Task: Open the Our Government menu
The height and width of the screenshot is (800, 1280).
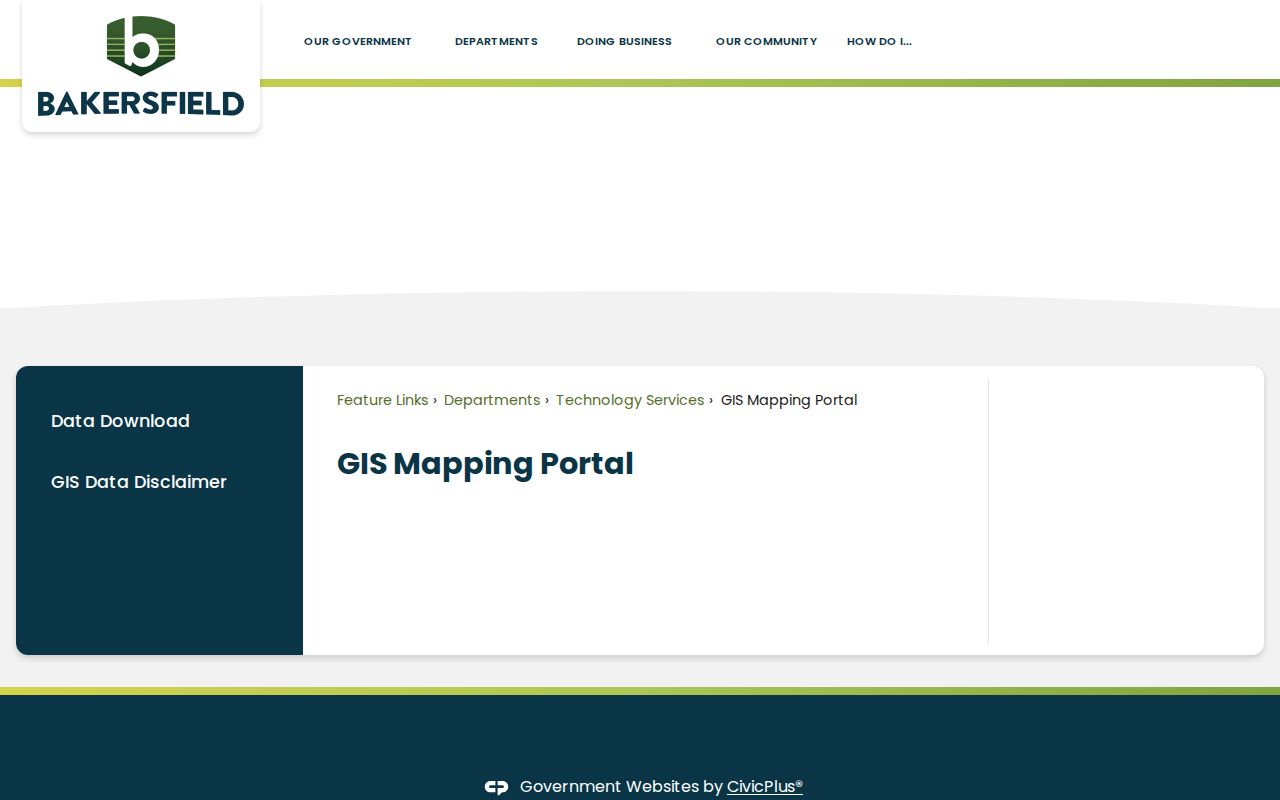Action: (358, 42)
